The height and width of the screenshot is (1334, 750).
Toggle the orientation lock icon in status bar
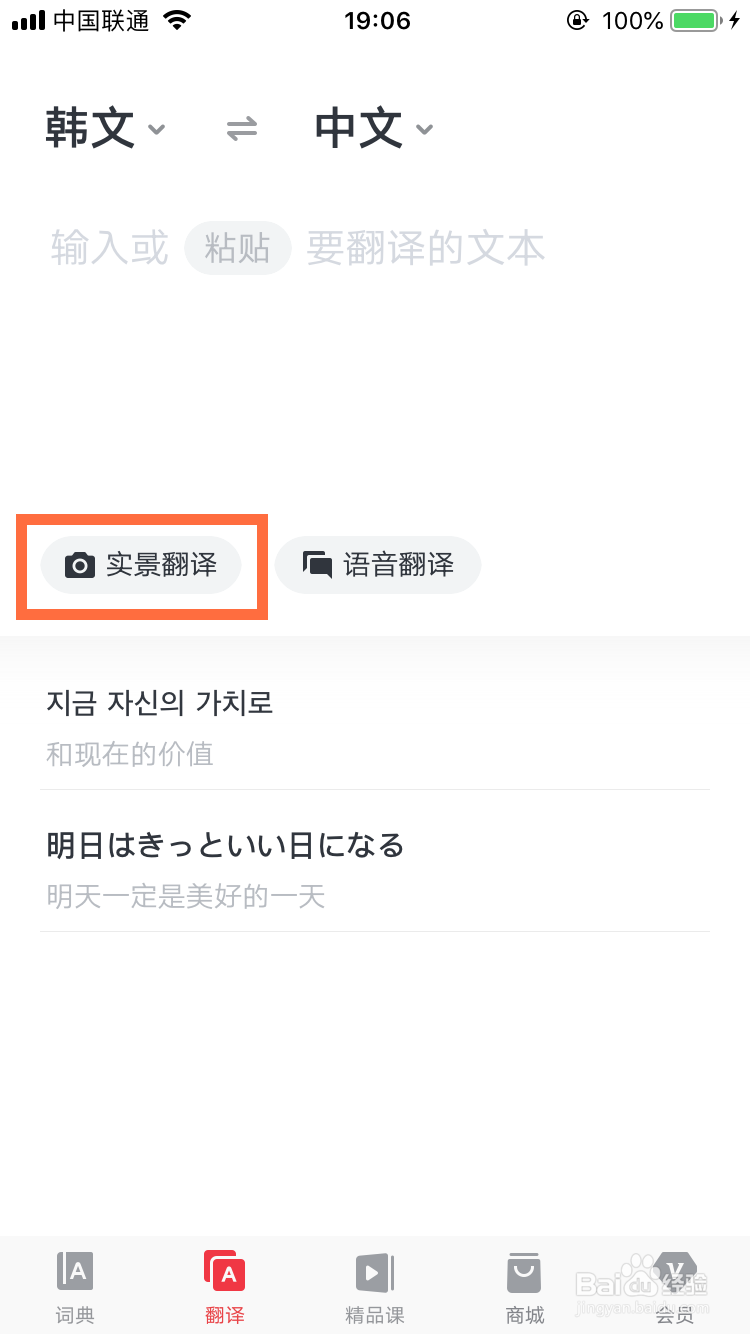click(x=578, y=18)
